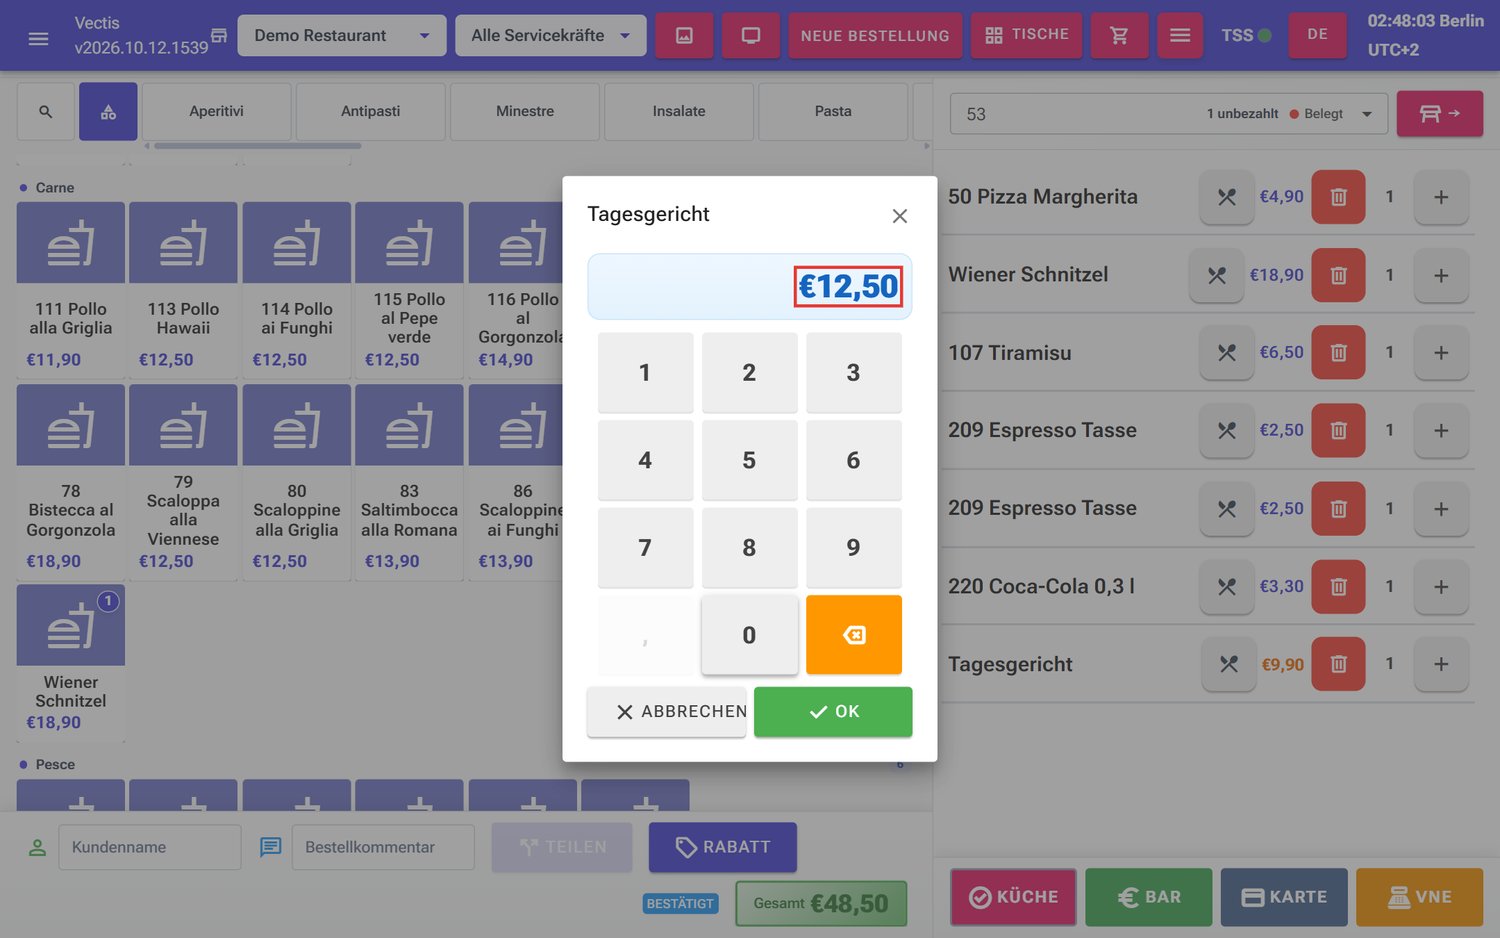Image resolution: width=1500 pixels, height=938 pixels.
Task: Open the hamburger menu beside Vectis
Action: coord(38,38)
